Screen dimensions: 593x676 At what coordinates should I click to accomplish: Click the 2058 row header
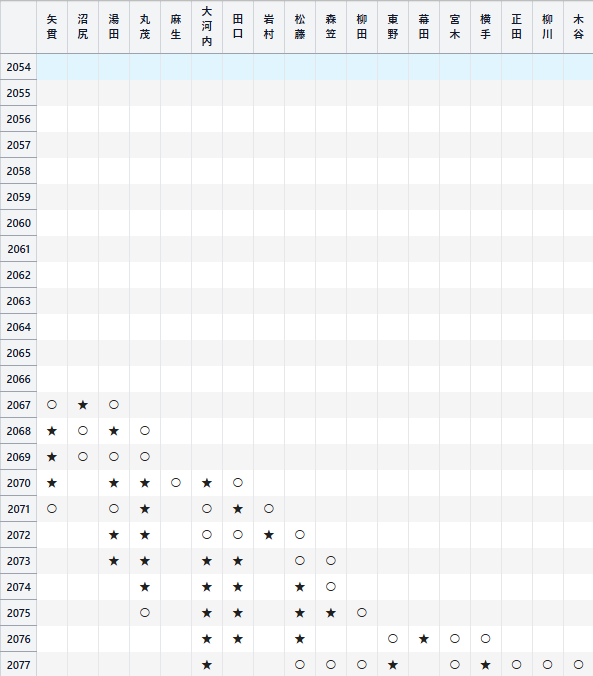pyautogui.click(x=19, y=171)
